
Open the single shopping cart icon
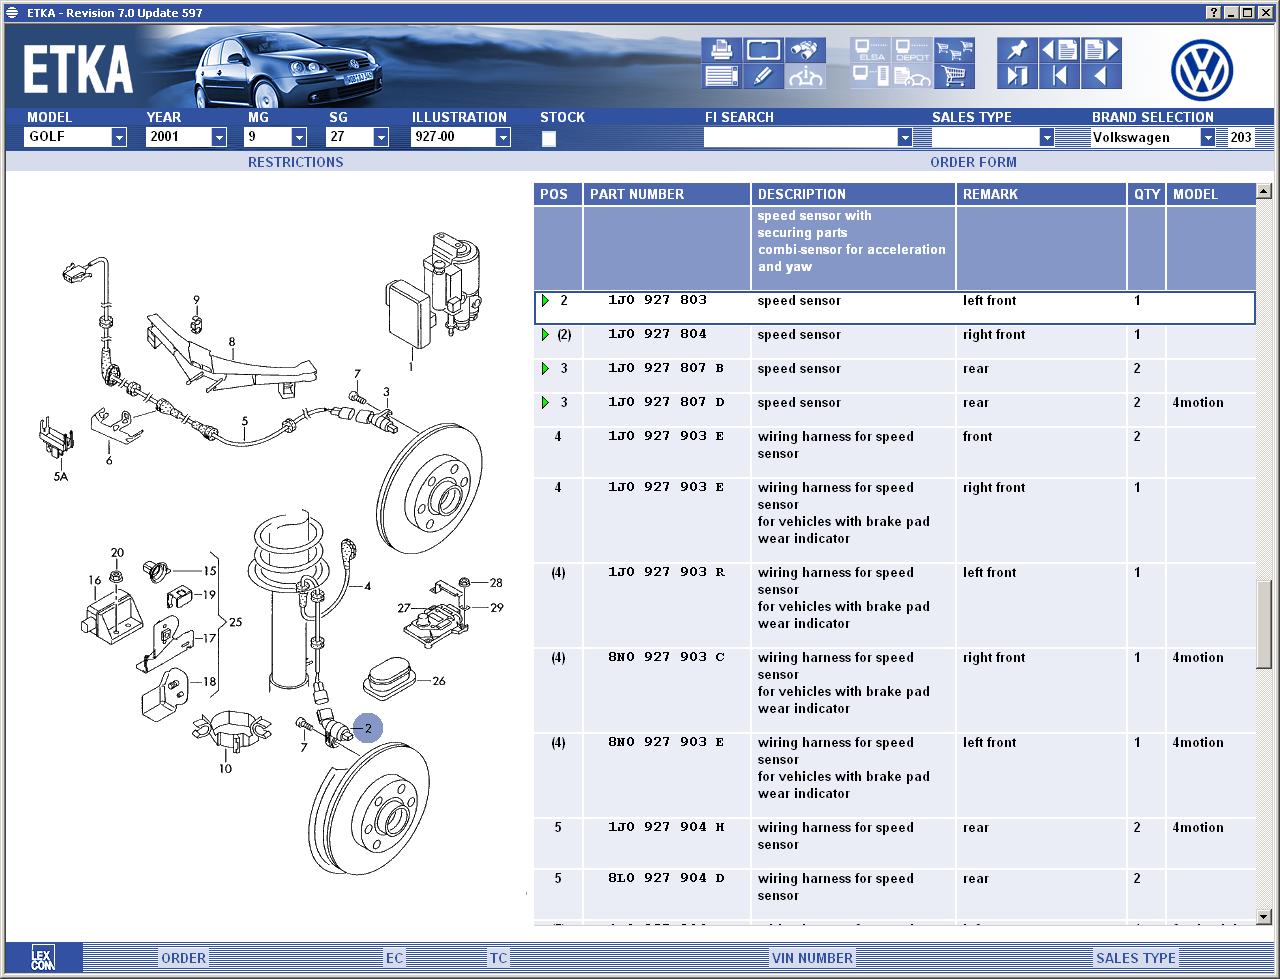click(x=954, y=76)
